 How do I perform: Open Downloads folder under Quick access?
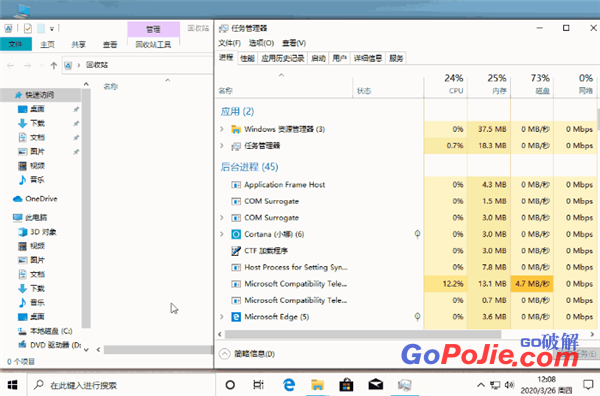click(x=37, y=123)
